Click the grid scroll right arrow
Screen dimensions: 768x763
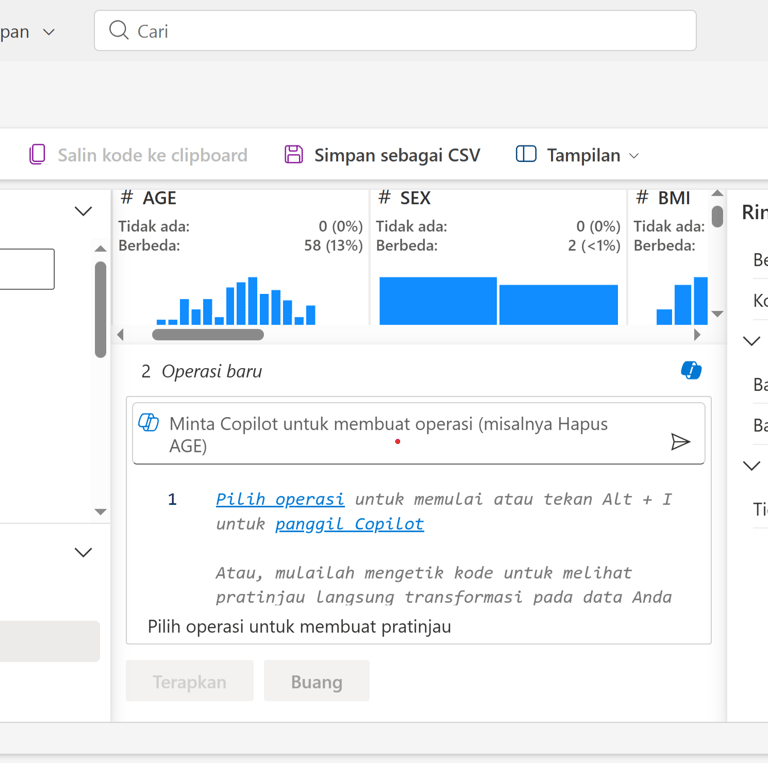click(697, 335)
